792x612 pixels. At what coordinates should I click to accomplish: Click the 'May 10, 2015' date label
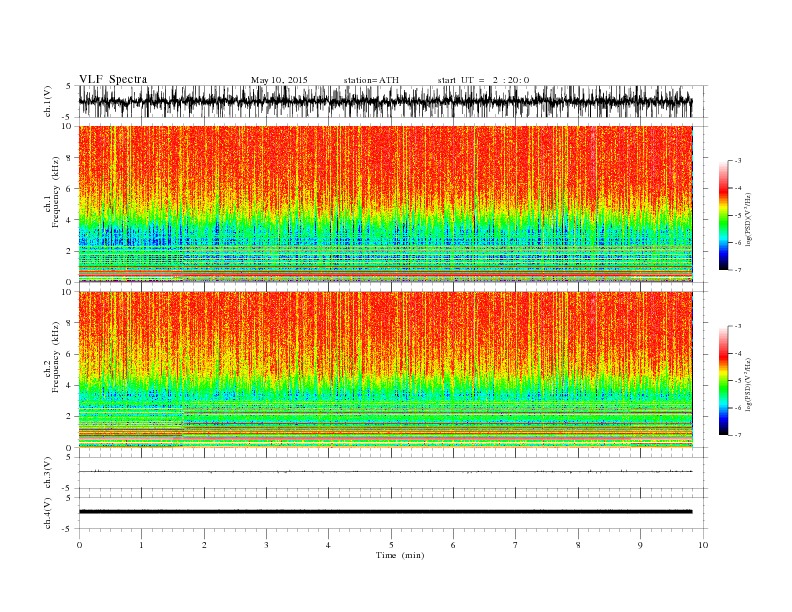click(x=279, y=80)
